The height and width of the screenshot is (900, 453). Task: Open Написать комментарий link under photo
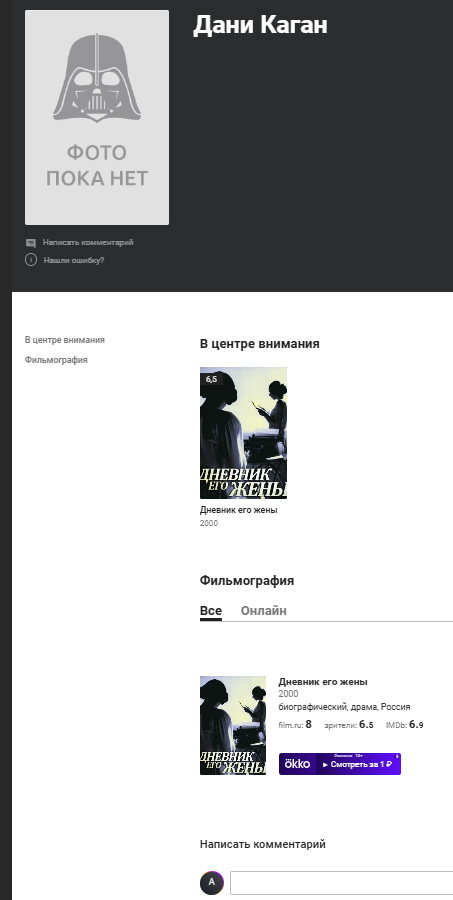(x=88, y=242)
